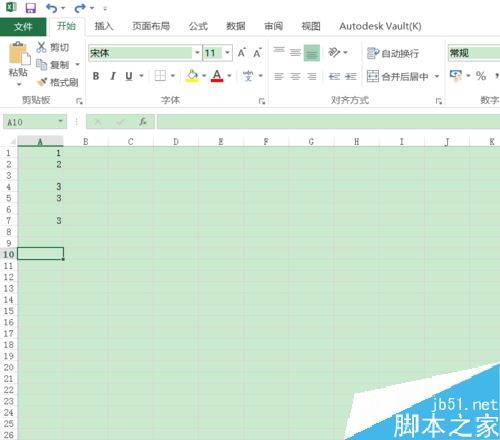The image size is (500, 440).
Task: Switch to the Review (审阅) tab
Action: (273, 26)
